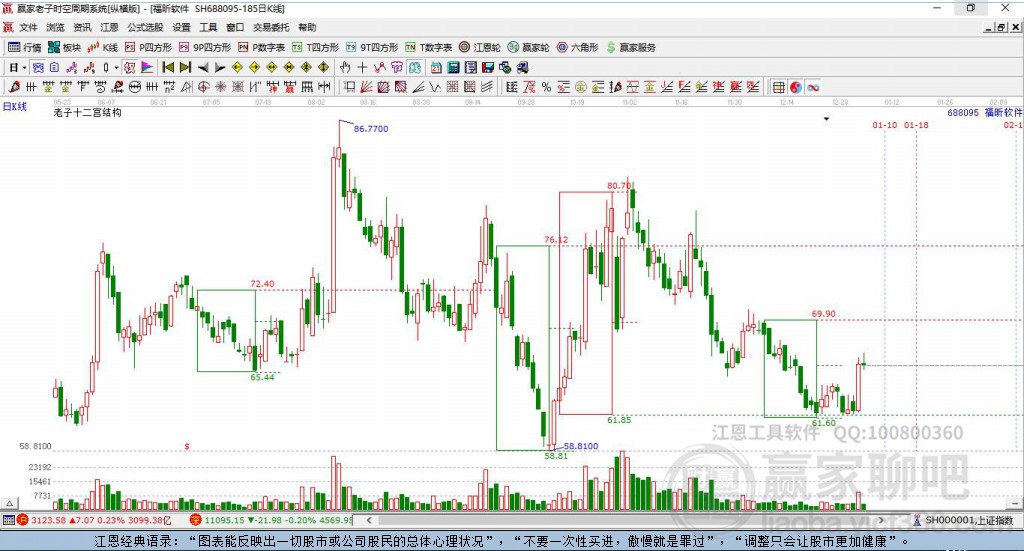
Task: Open the 江恩轮 Gann wheel
Action: coord(479,47)
